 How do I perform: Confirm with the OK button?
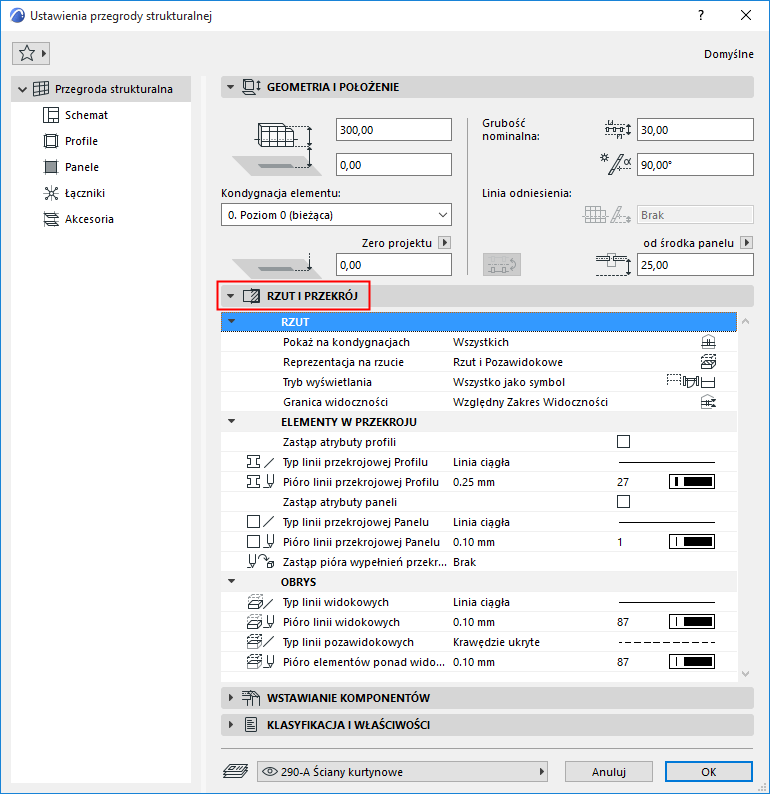(708, 772)
